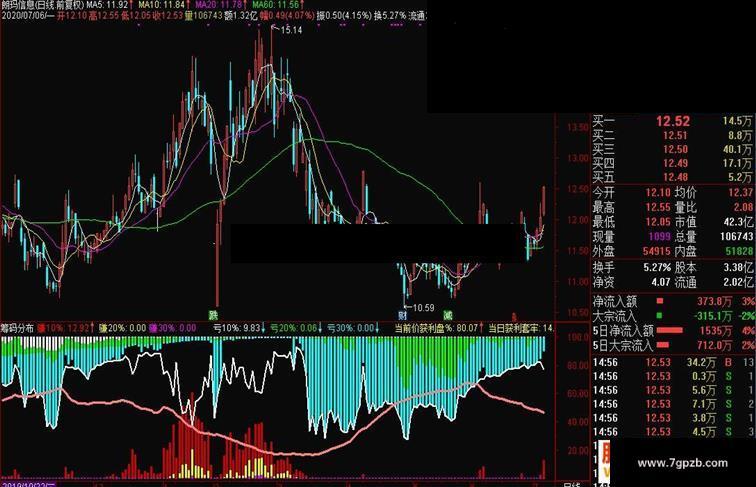Click the 弓30%: 0.00 readout
The width and height of the screenshot is (756, 487).
pos(351,328)
